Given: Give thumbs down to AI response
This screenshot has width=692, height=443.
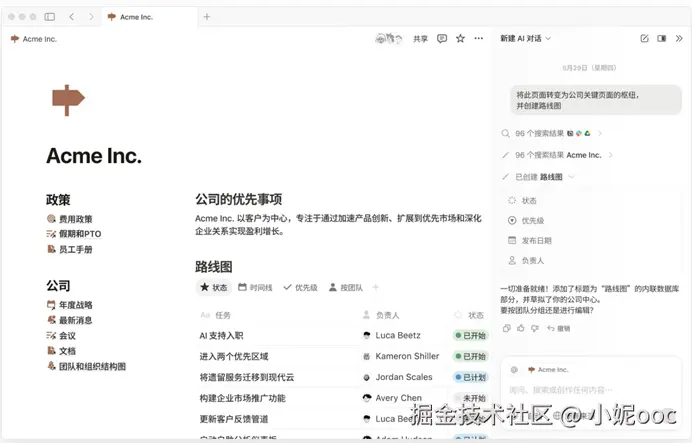Looking at the screenshot, I should [535, 328].
